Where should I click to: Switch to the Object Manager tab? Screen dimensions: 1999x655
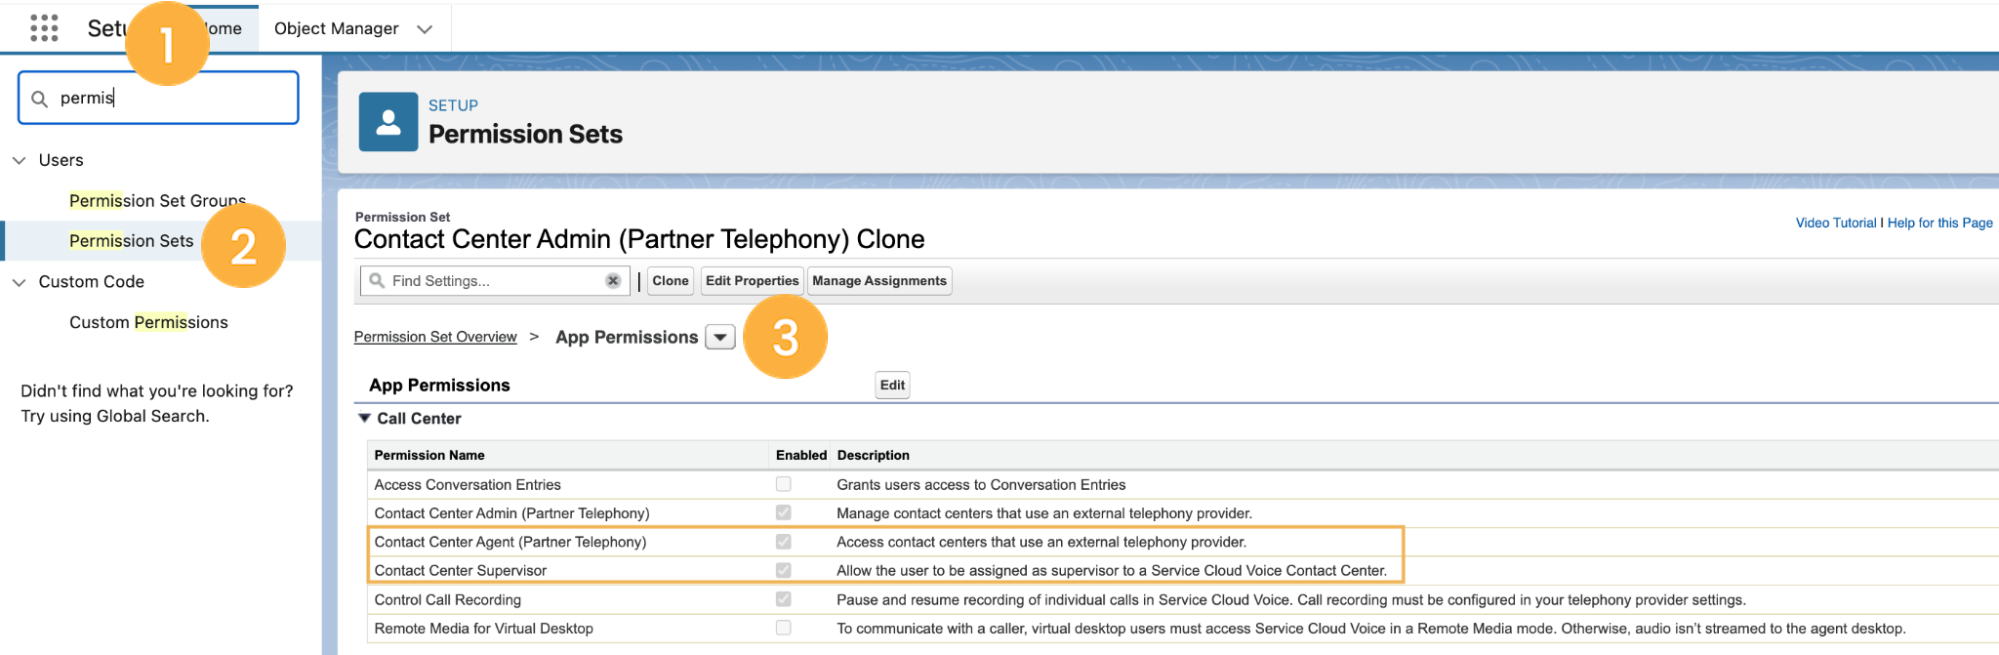(336, 29)
